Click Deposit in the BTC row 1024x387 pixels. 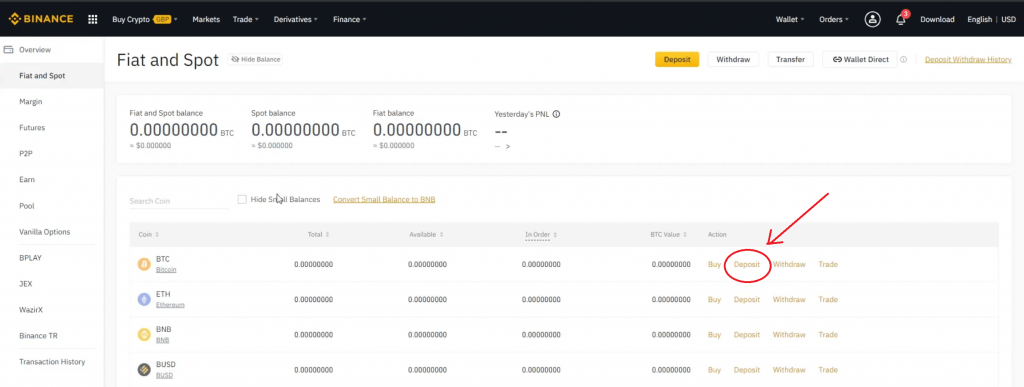coord(746,264)
